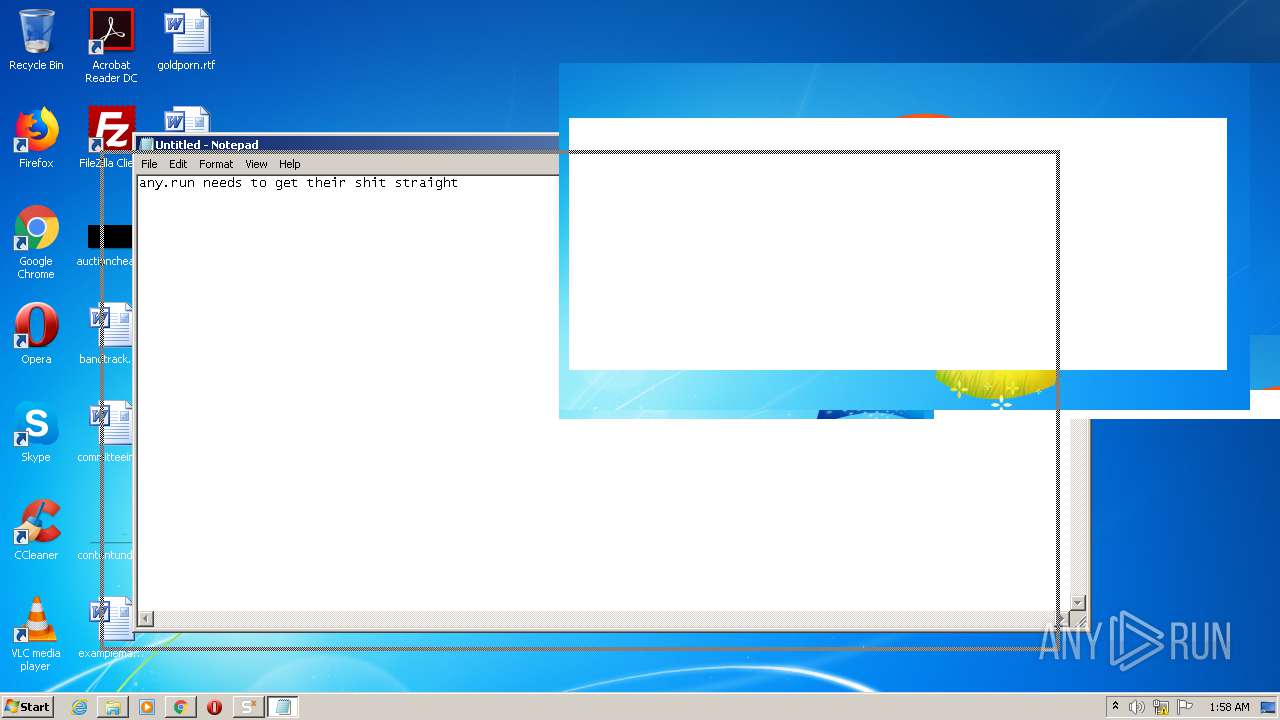Click the Notepad title bar icon
The image size is (1280, 720).
tap(147, 145)
